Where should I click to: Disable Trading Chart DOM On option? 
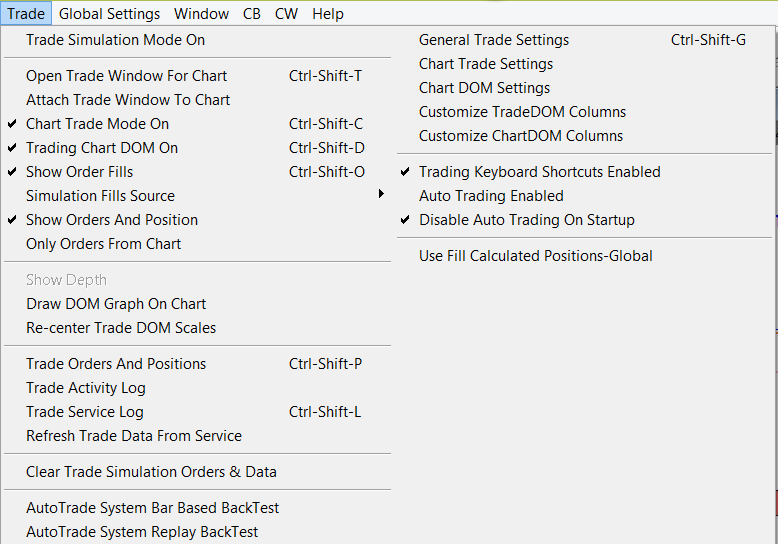click(x=101, y=148)
